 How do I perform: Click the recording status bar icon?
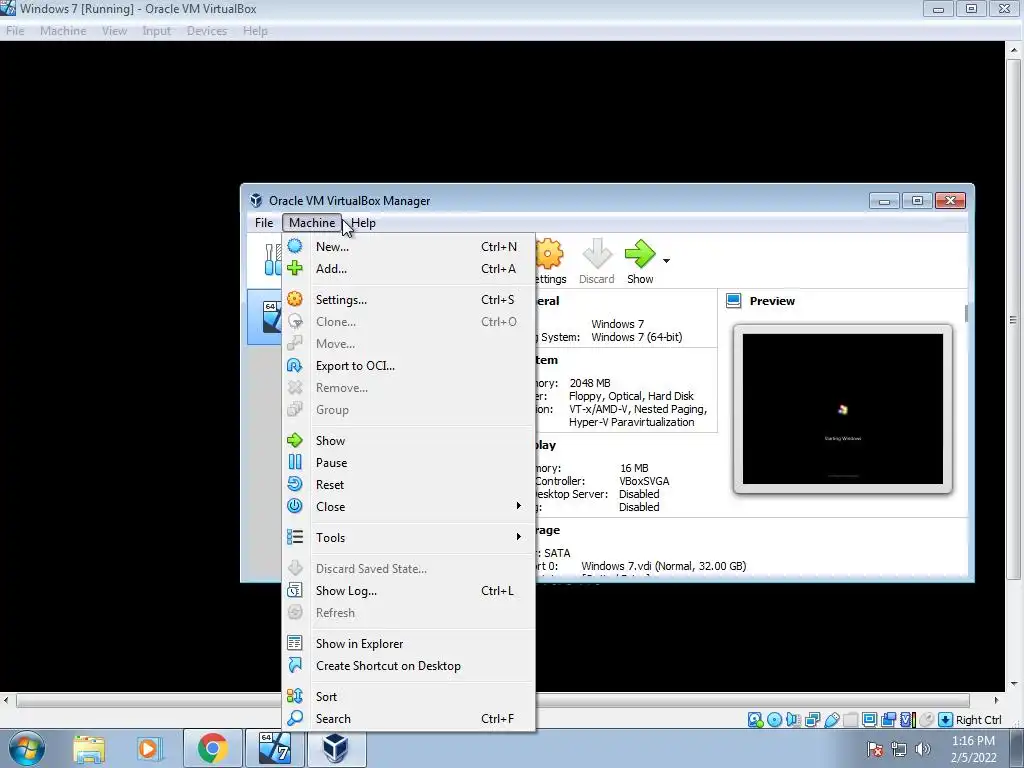888,720
